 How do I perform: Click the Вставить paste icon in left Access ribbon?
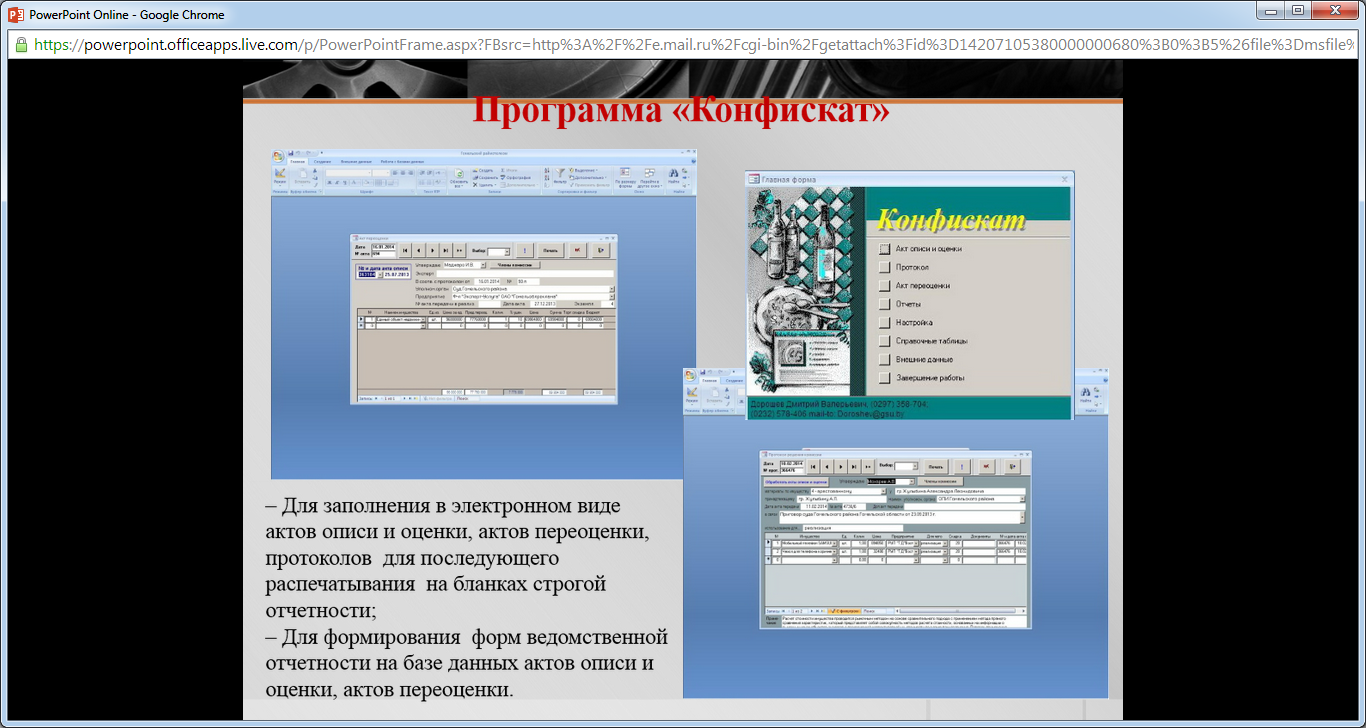click(x=302, y=172)
